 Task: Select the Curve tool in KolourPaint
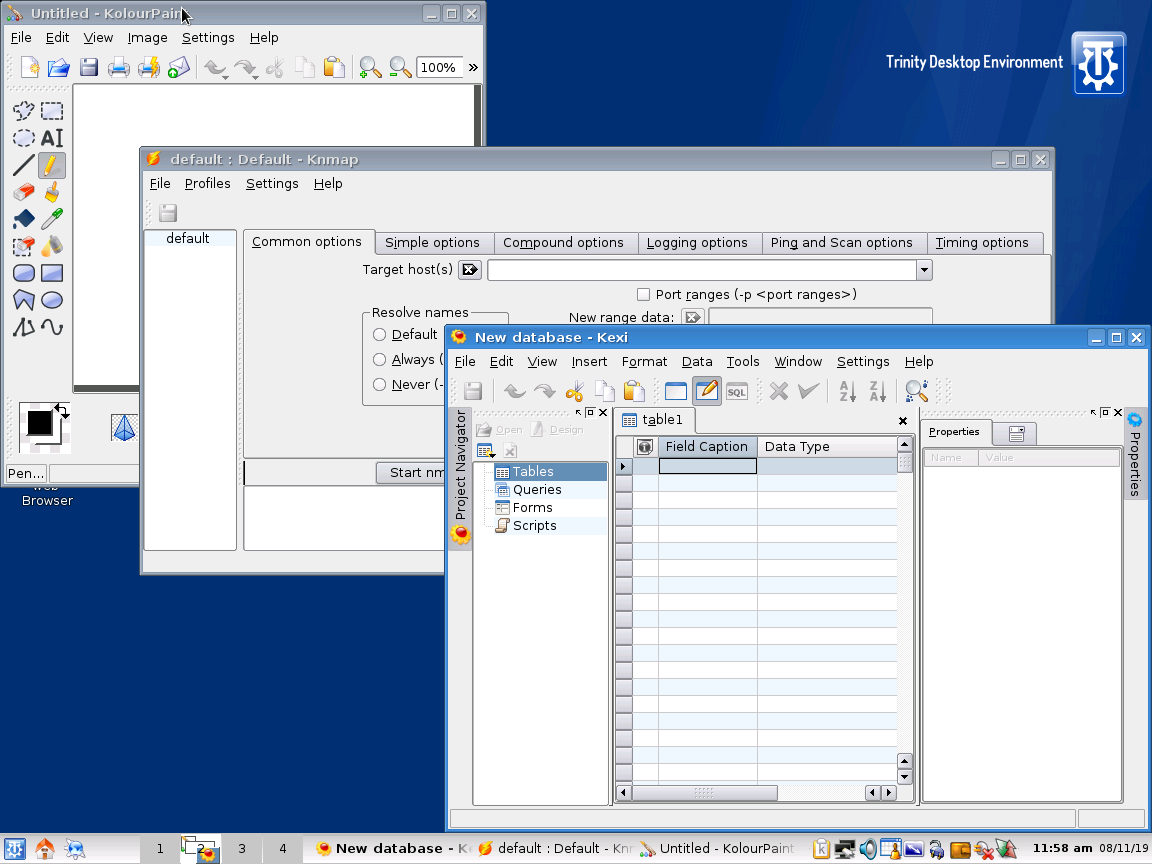point(51,327)
